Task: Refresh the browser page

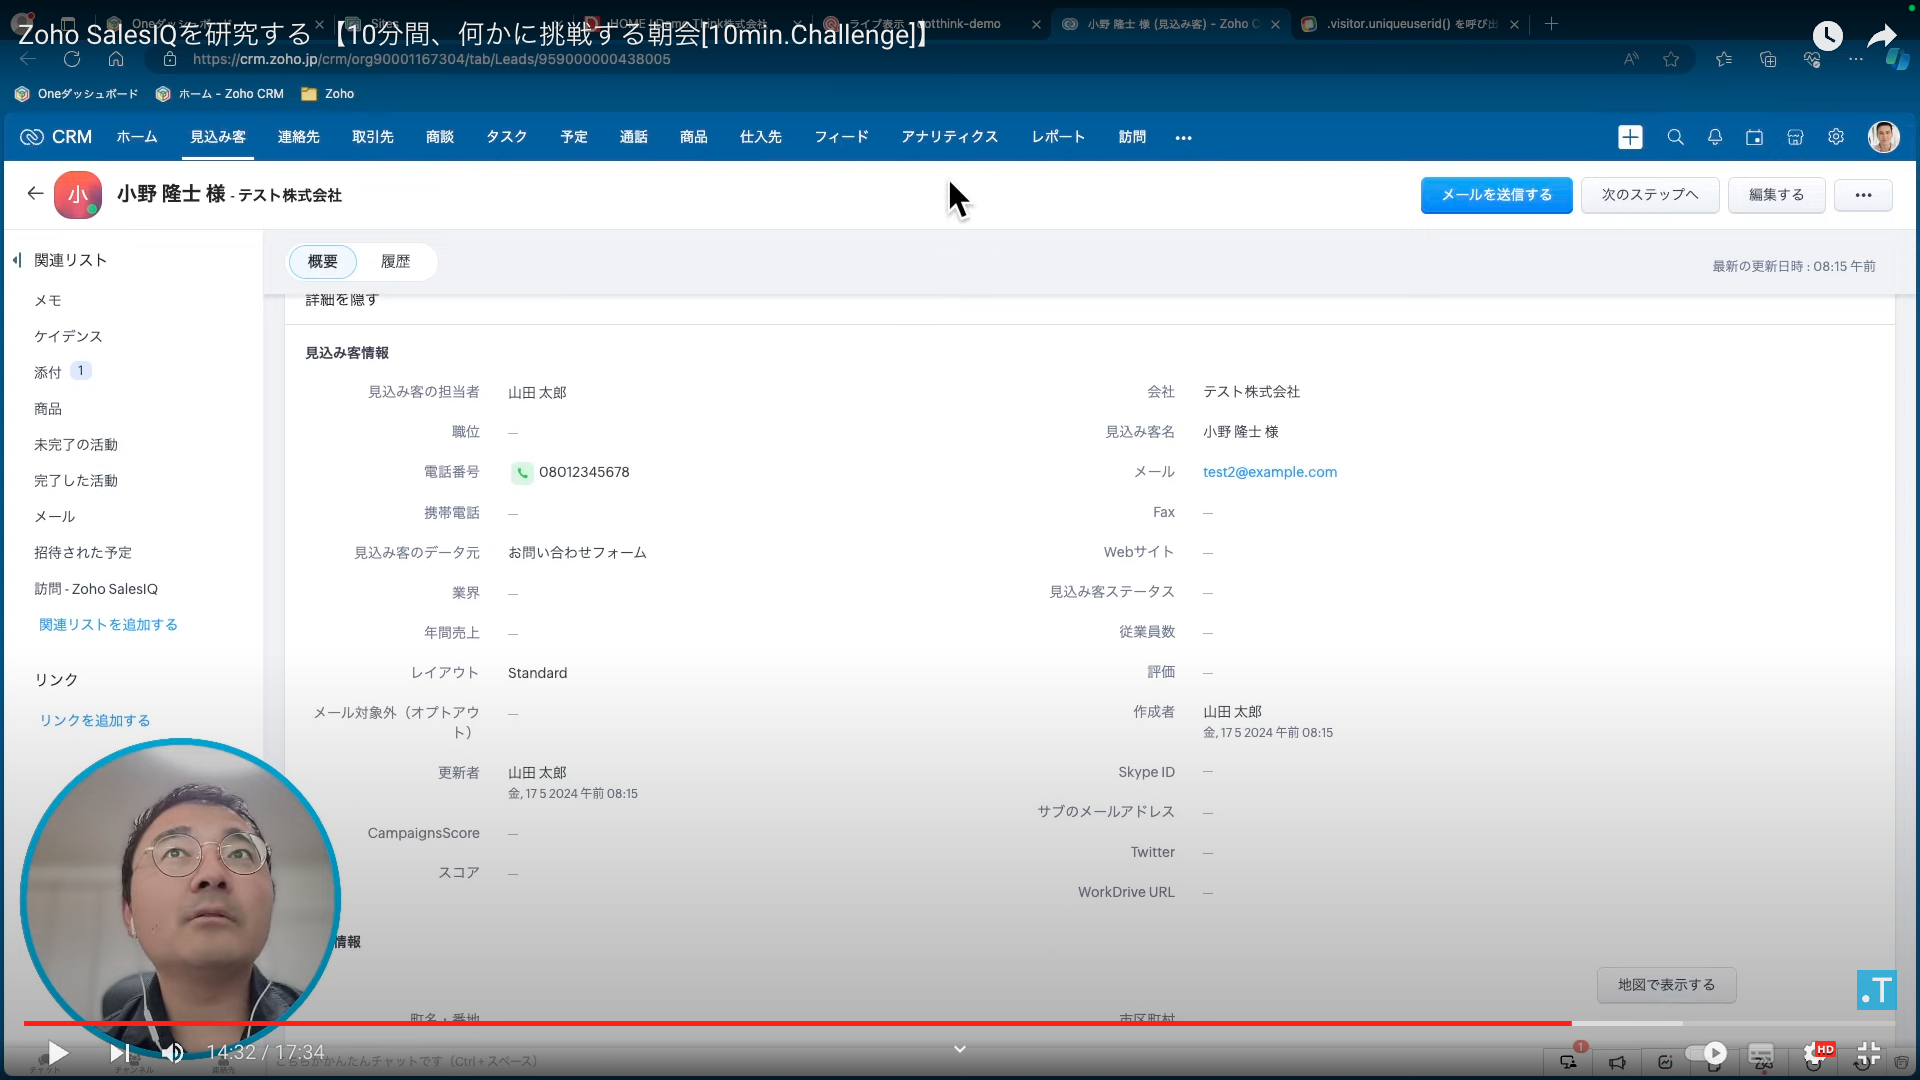Action: tap(72, 59)
